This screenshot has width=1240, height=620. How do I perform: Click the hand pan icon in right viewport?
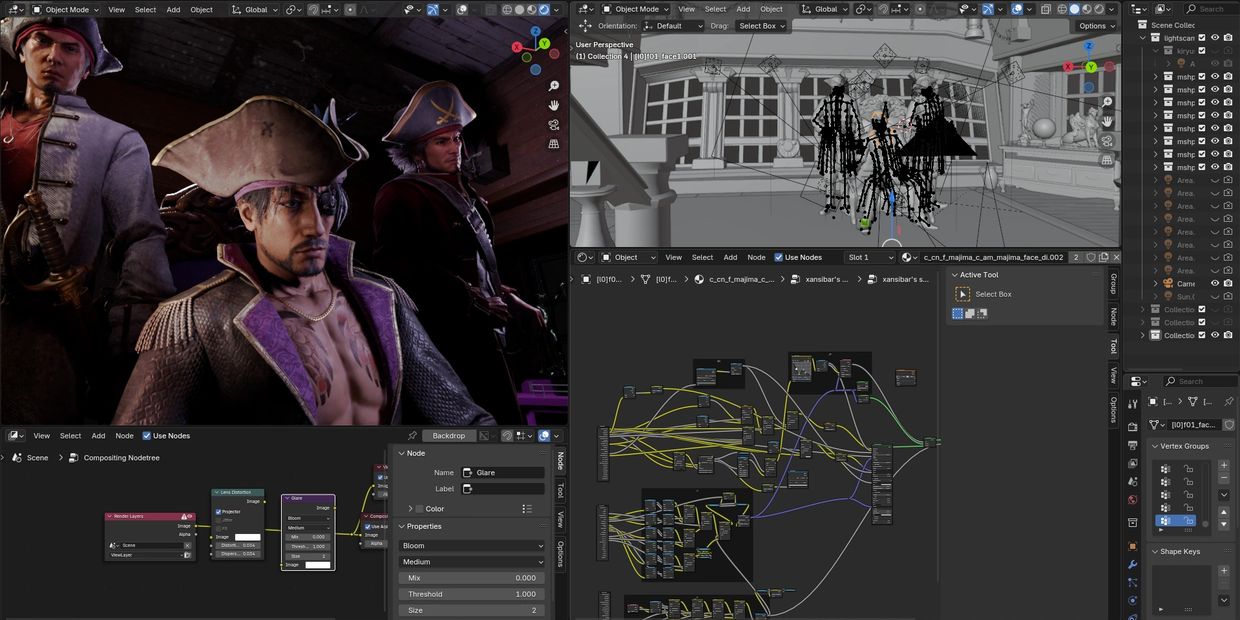1107,121
